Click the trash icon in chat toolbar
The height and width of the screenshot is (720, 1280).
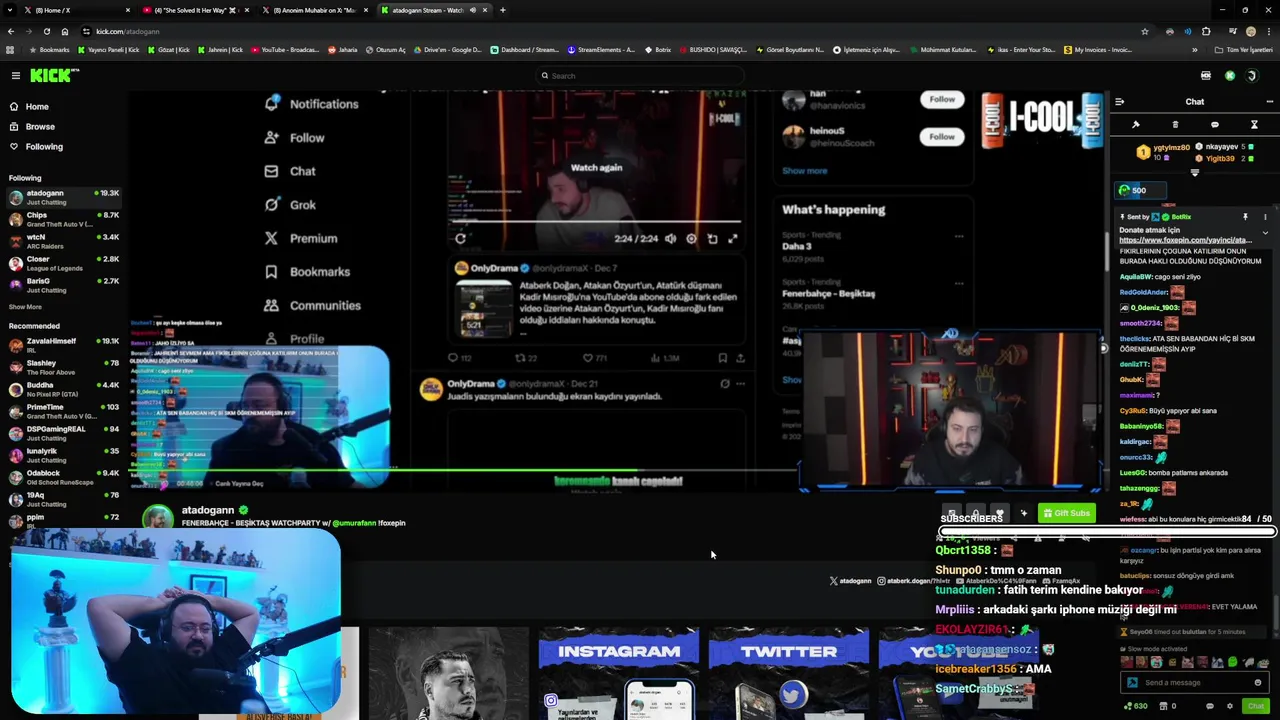(1175, 125)
